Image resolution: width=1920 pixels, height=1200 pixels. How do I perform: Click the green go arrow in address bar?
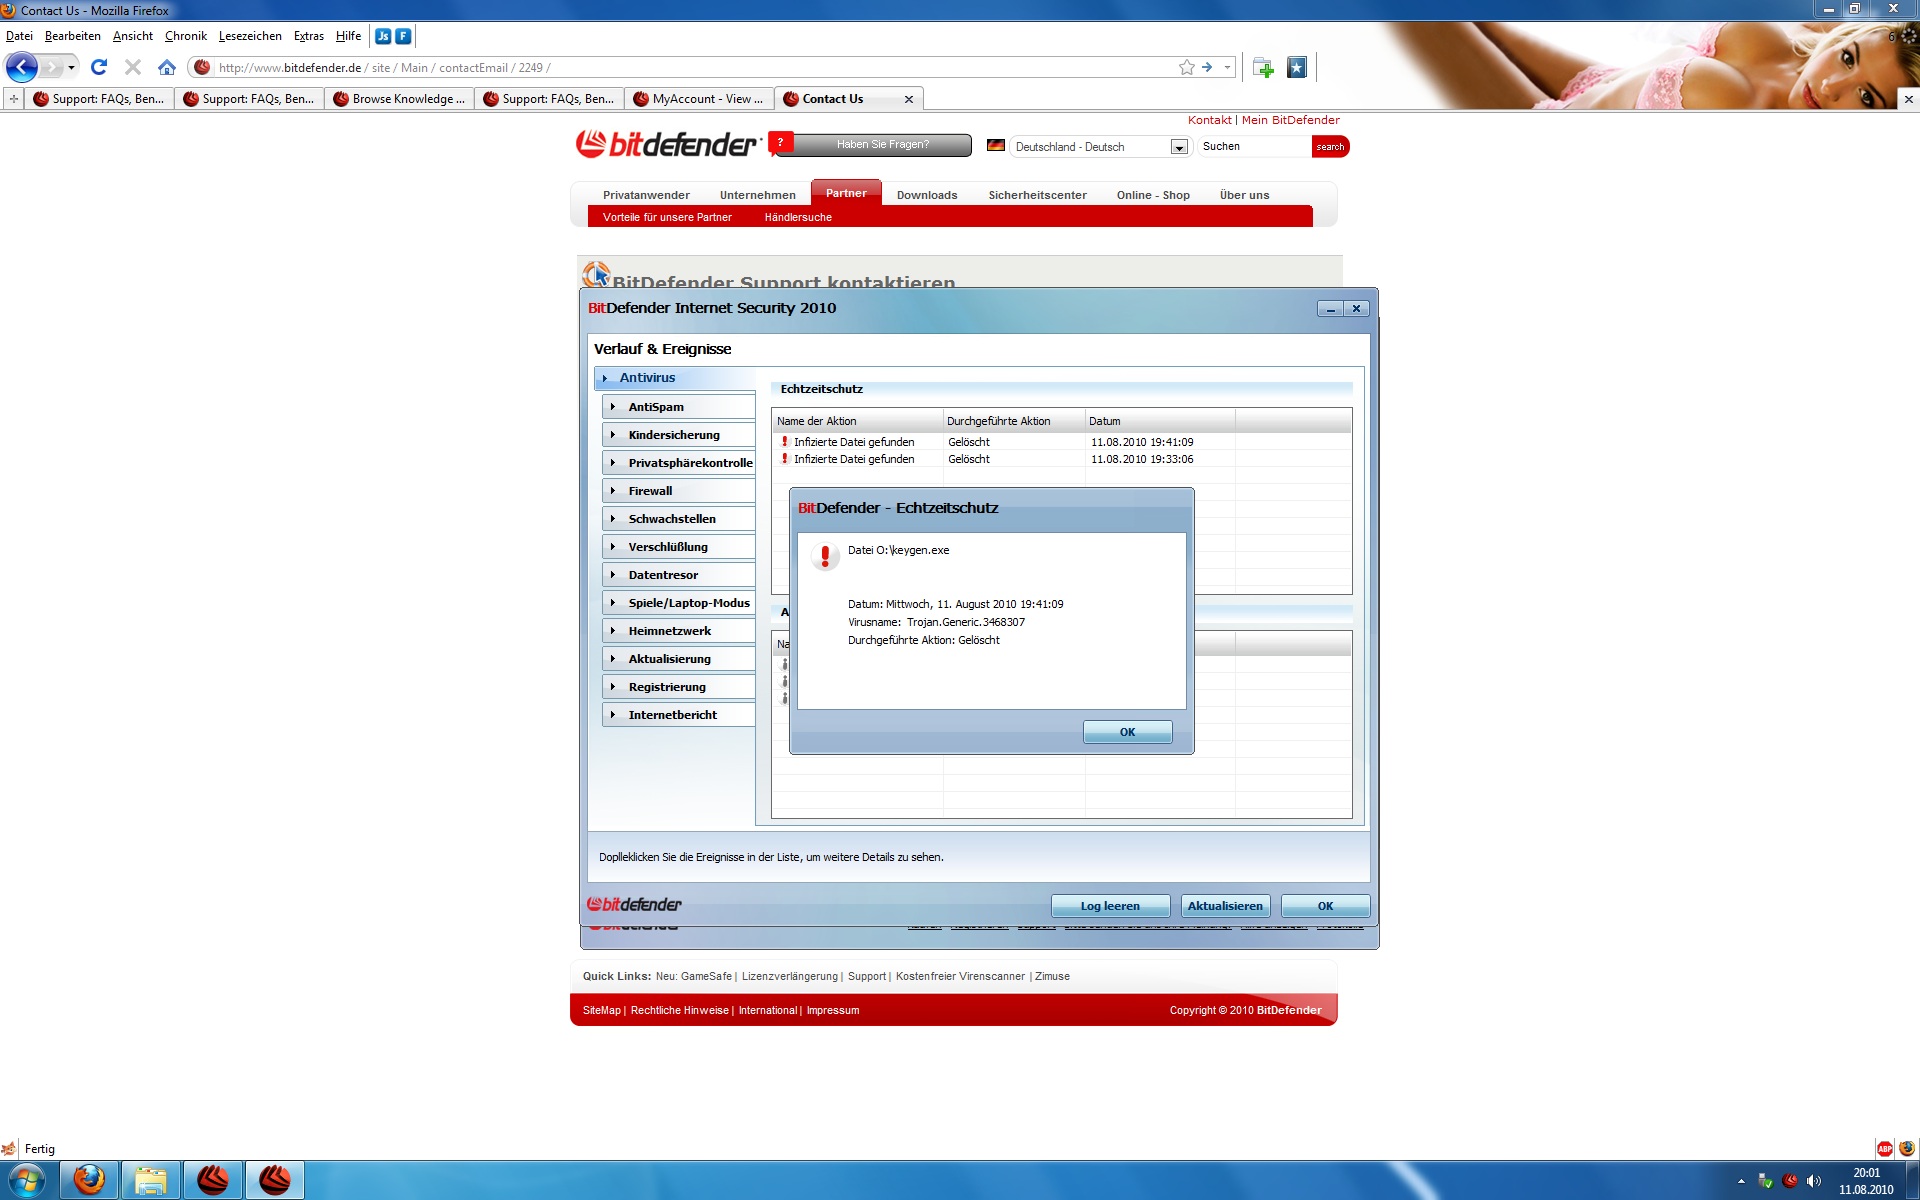[1207, 67]
